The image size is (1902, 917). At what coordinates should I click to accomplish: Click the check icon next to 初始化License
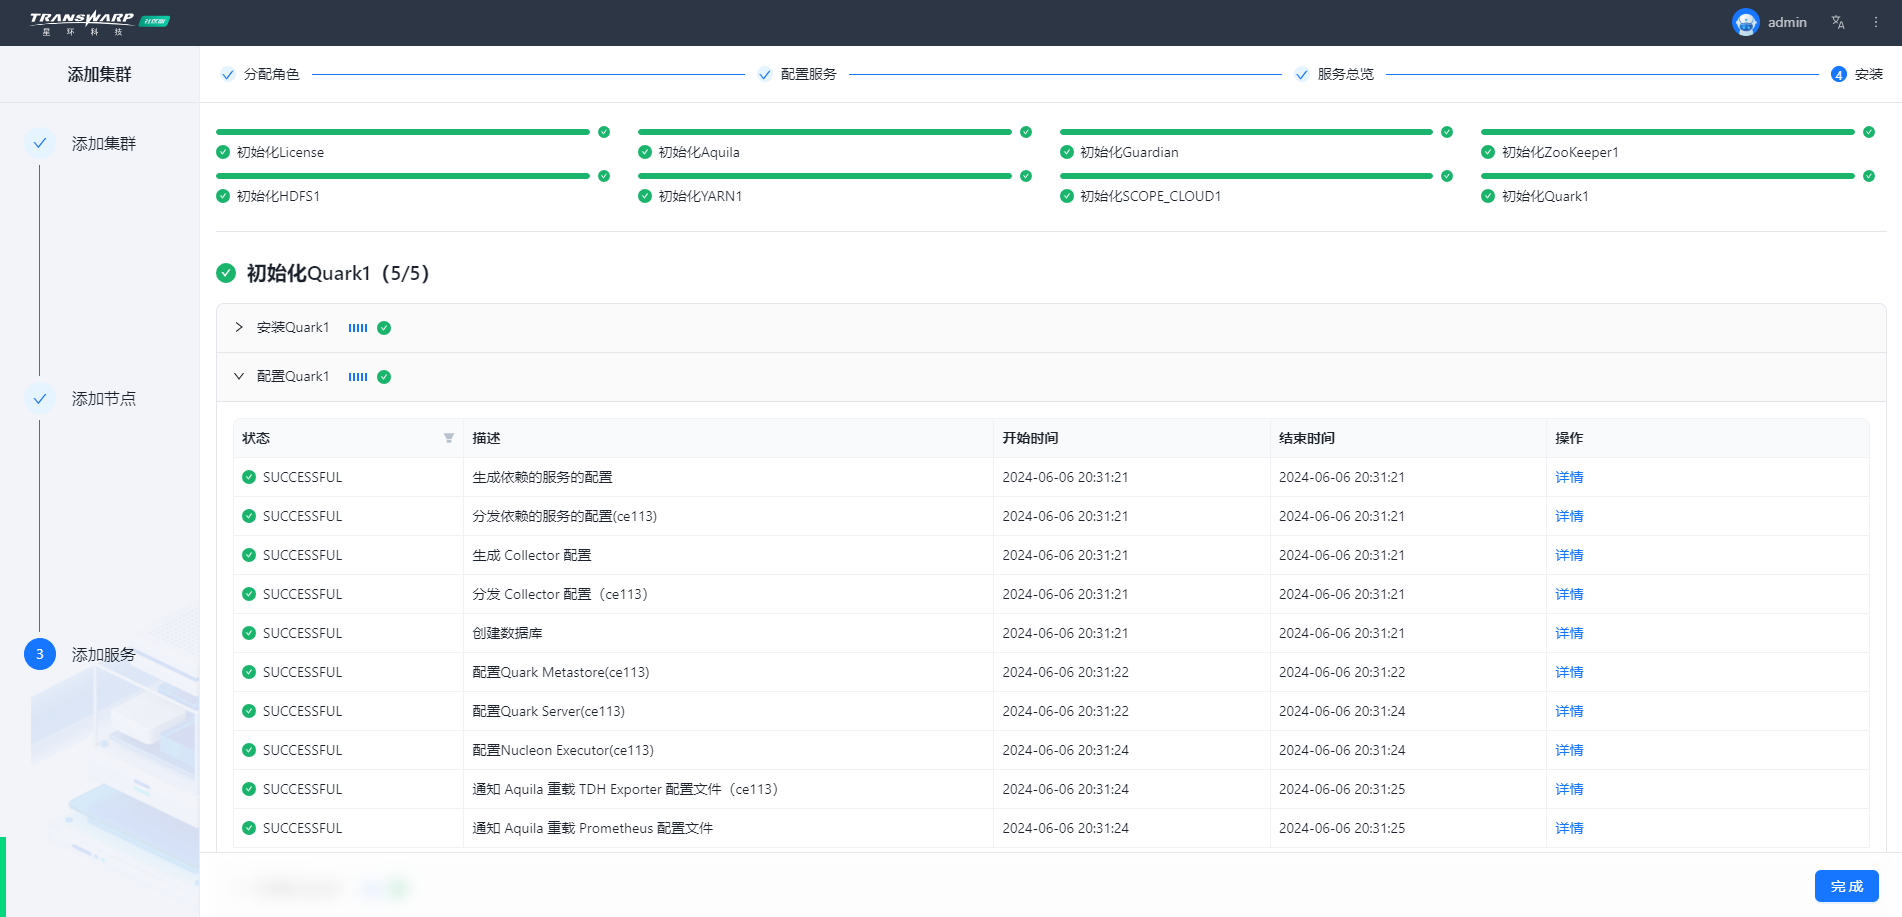coord(223,152)
